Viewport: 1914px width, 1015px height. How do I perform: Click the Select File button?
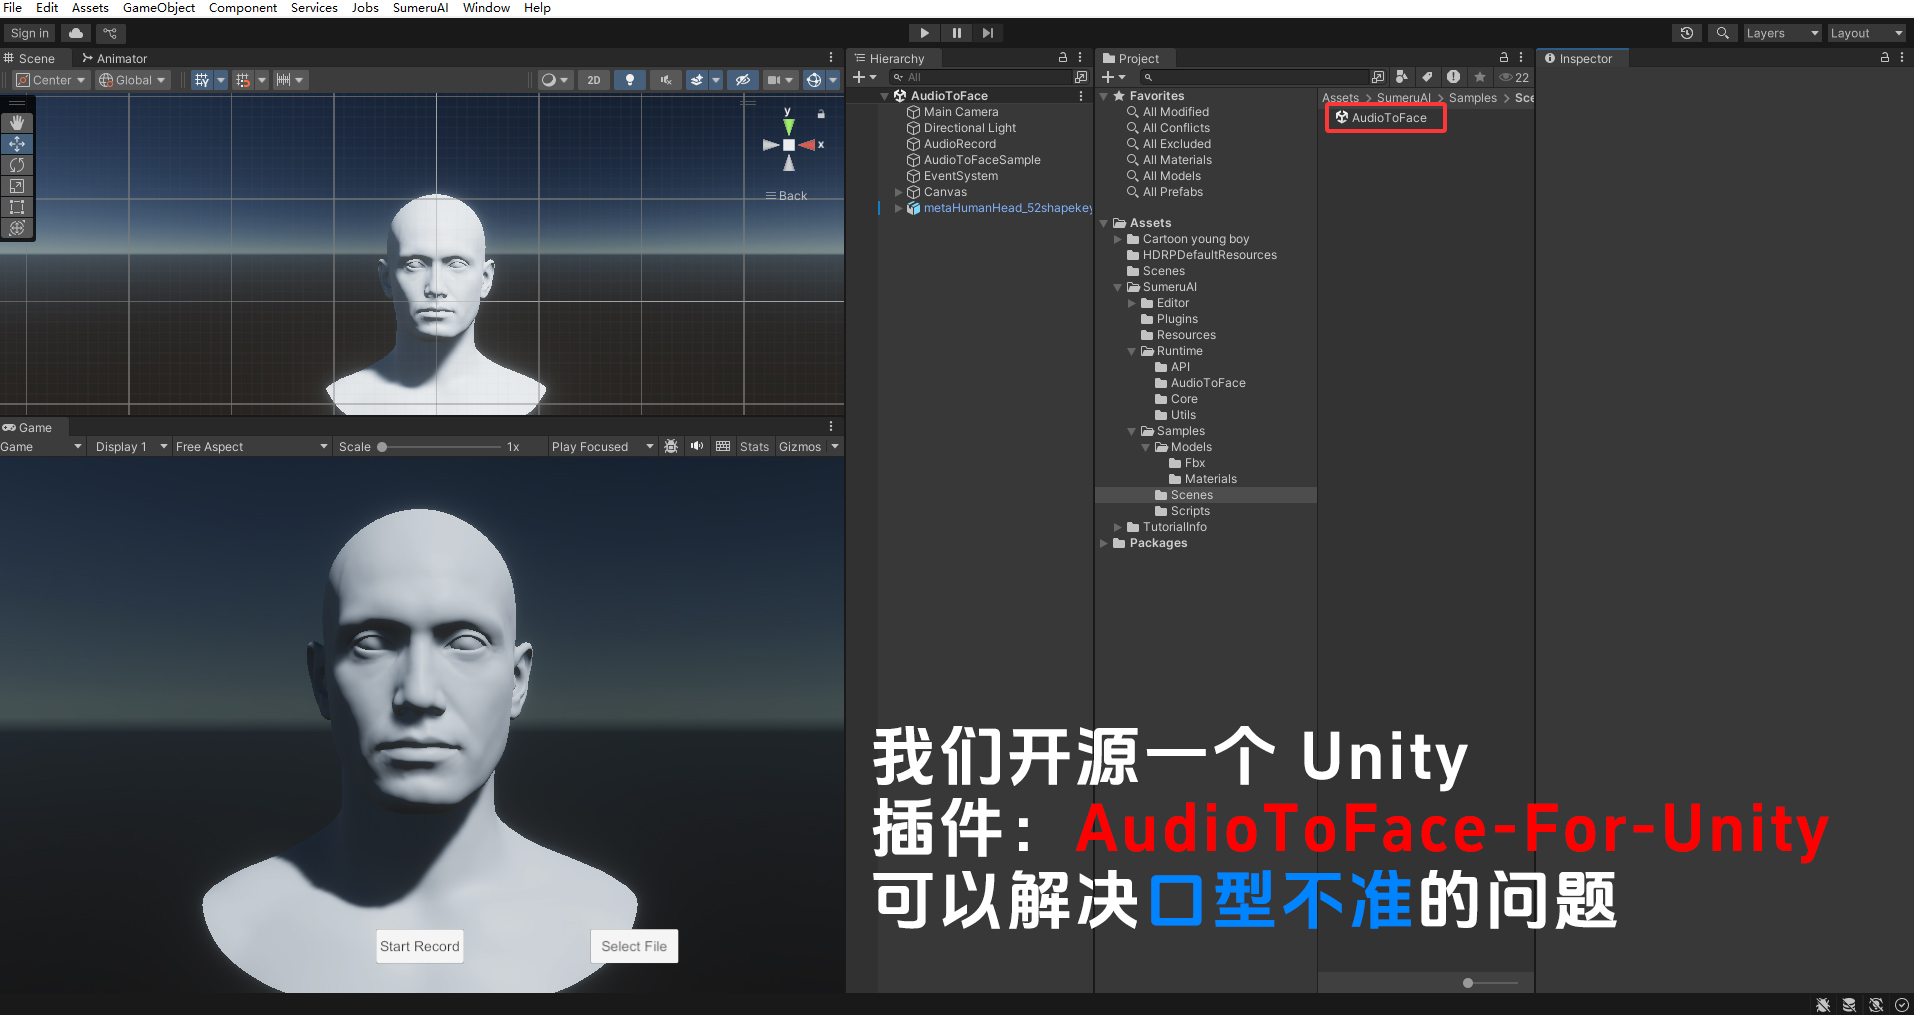pos(634,946)
